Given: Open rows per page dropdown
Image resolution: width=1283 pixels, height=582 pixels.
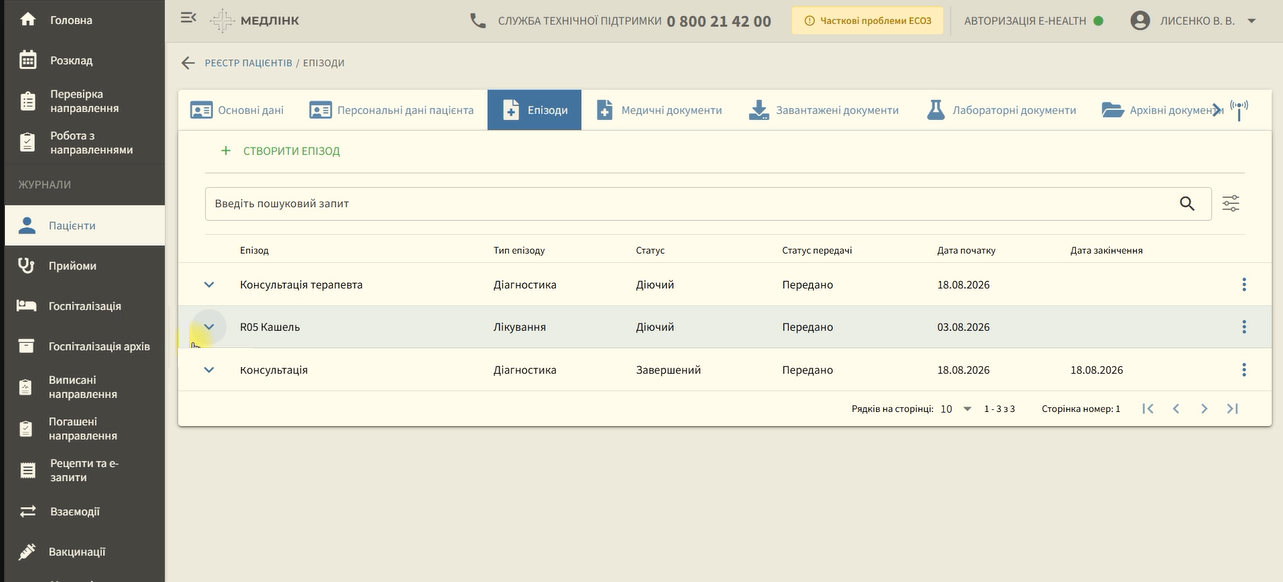Looking at the screenshot, I should click(956, 409).
